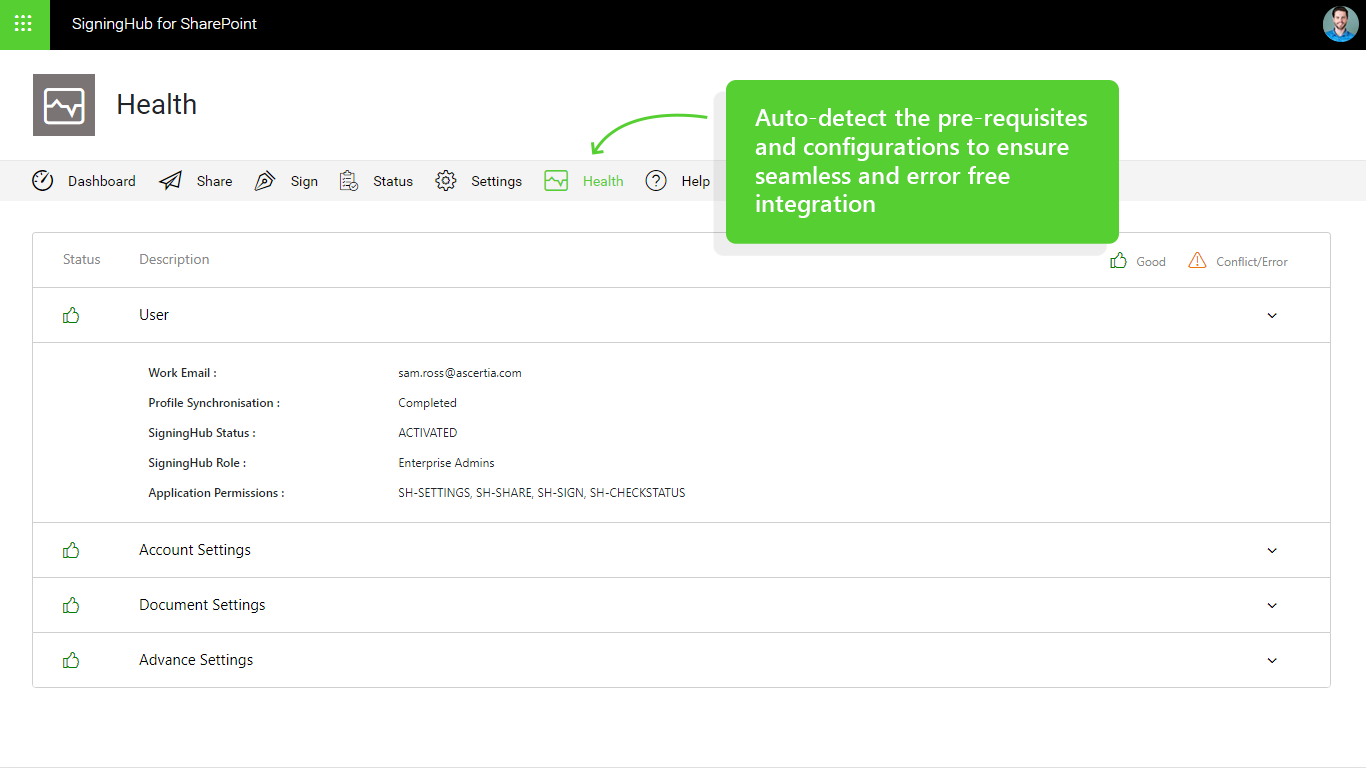Click the Health page heading
Screen dimensions: 1366x768
pyautogui.click(x=157, y=105)
